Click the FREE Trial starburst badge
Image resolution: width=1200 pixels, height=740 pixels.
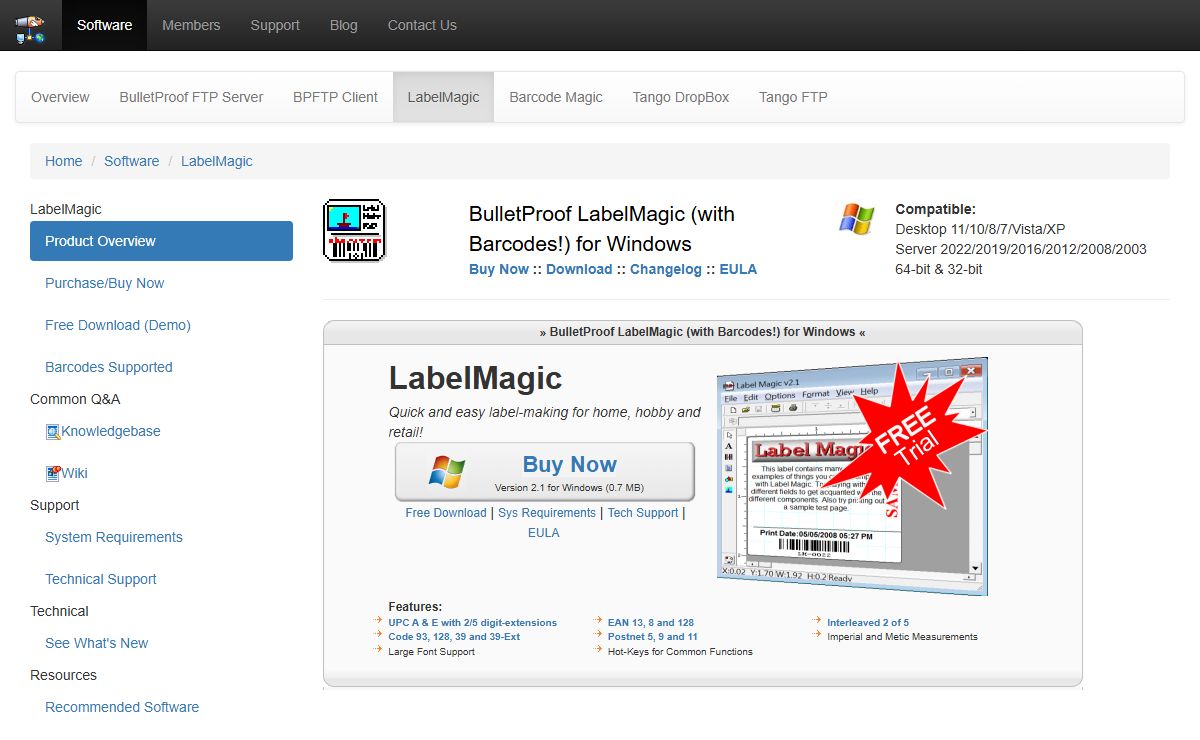[912, 433]
